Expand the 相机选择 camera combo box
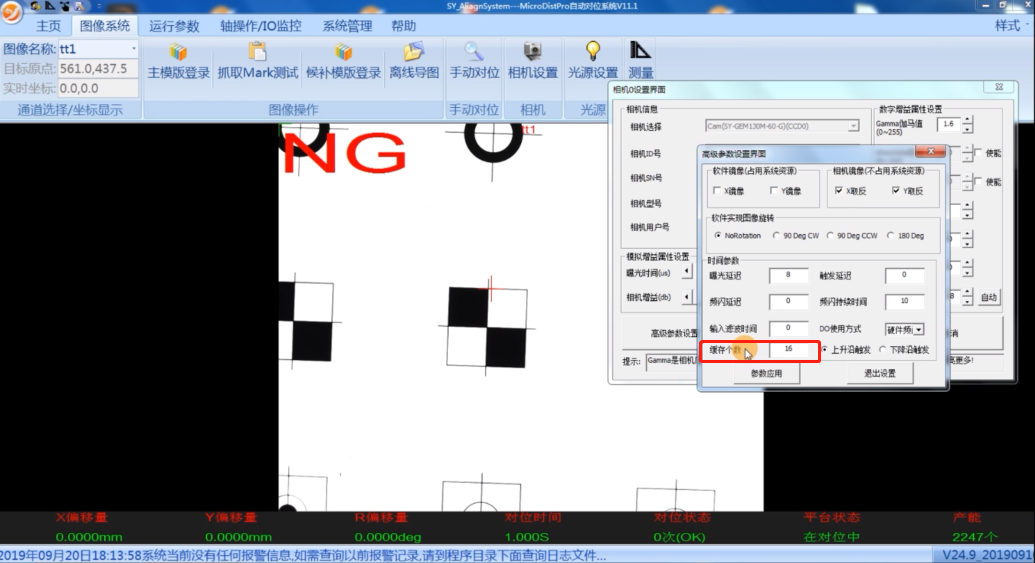1035x563 pixels. click(x=853, y=126)
